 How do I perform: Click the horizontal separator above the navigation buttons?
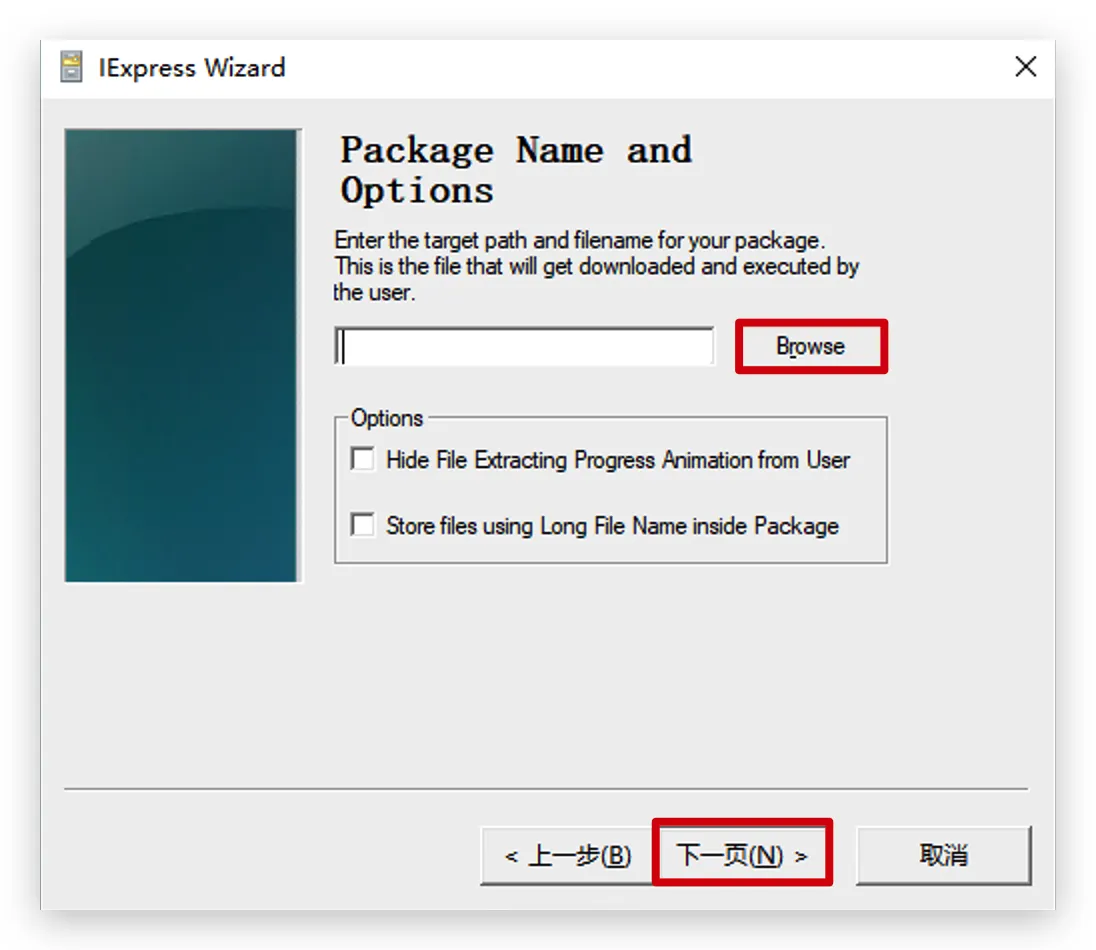(x=545, y=789)
